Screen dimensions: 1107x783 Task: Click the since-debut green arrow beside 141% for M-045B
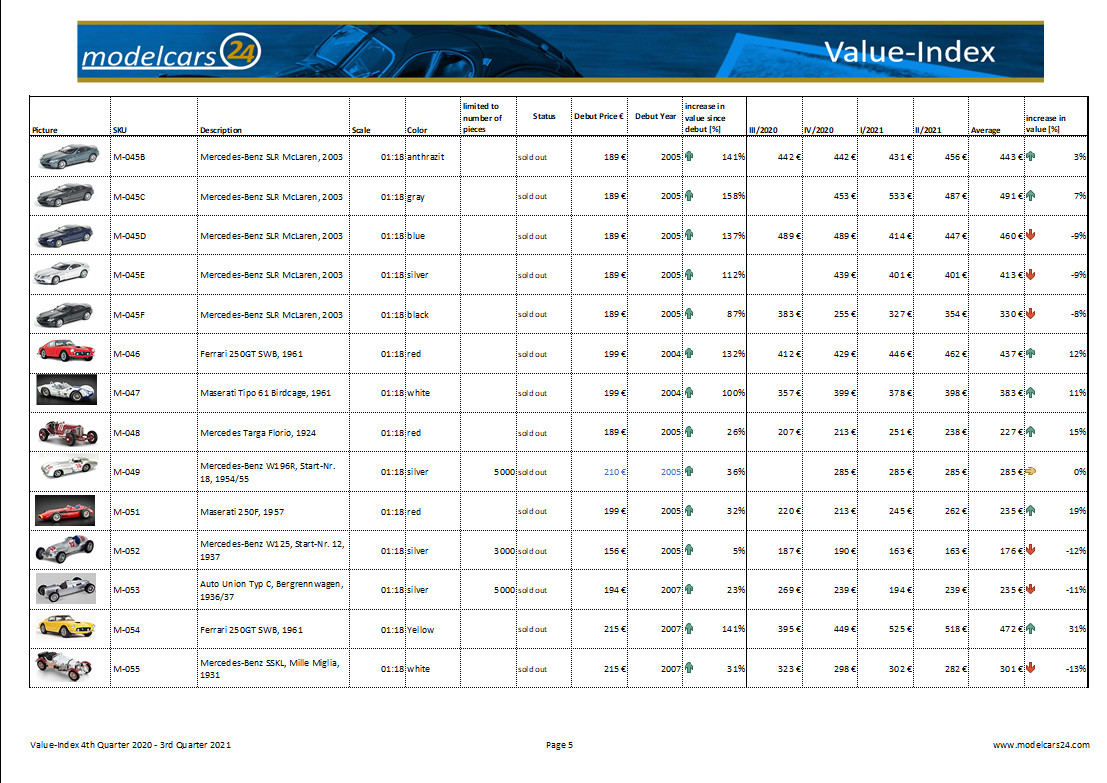[689, 156]
